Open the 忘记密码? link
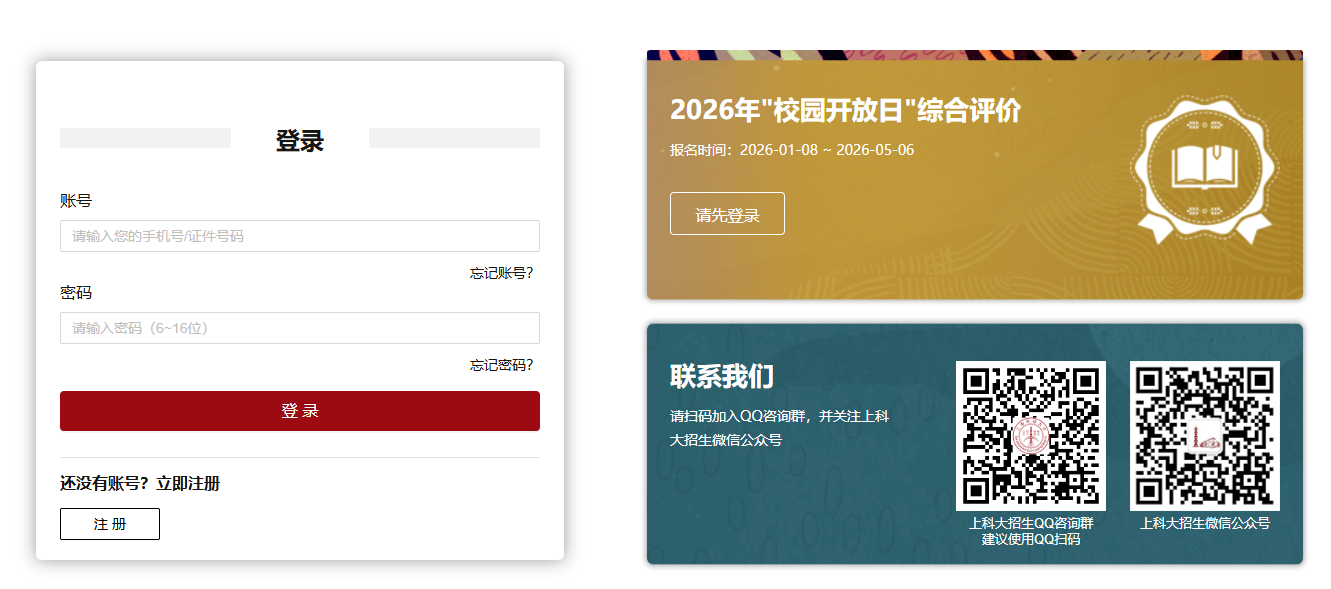 (x=501, y=365)
